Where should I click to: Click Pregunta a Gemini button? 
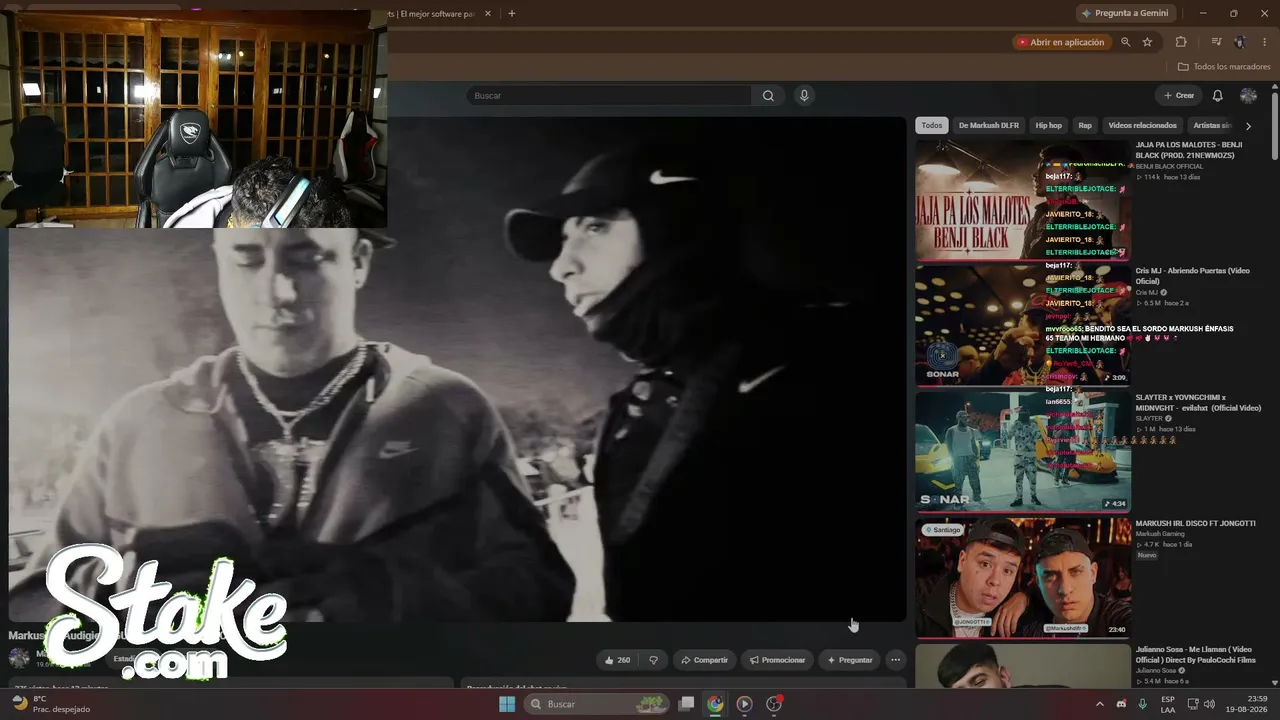pyautogui.click(x=1125, y=14)
